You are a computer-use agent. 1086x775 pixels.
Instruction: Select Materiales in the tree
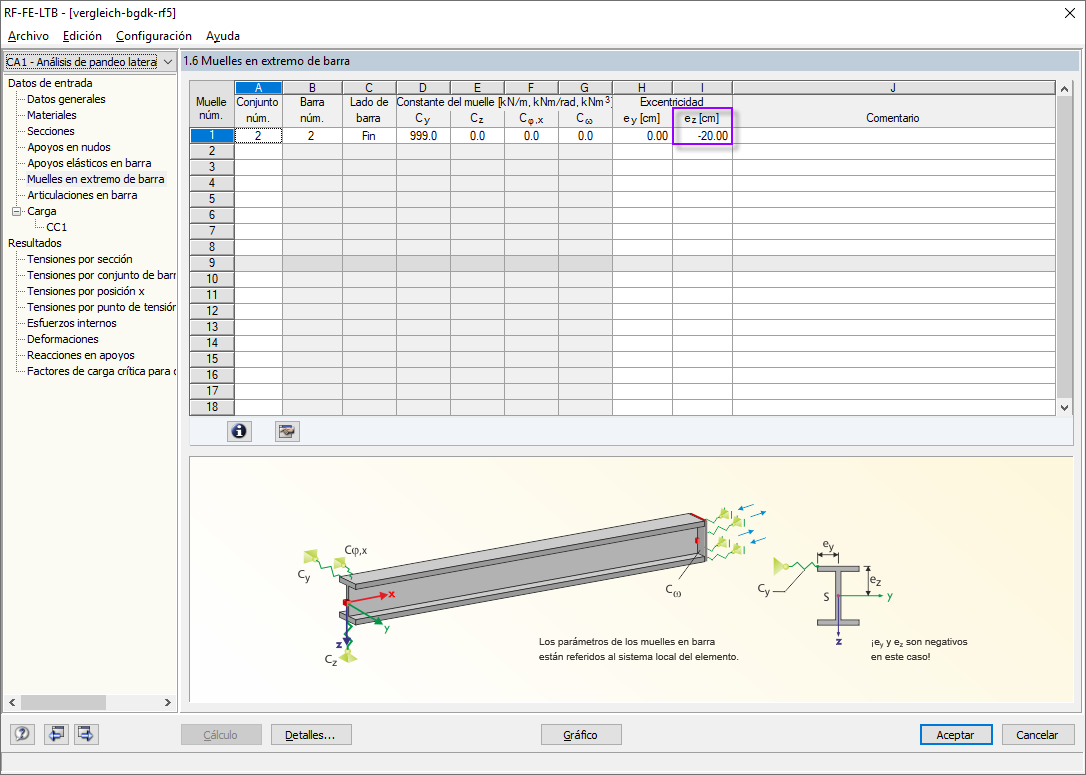[52, 115]
